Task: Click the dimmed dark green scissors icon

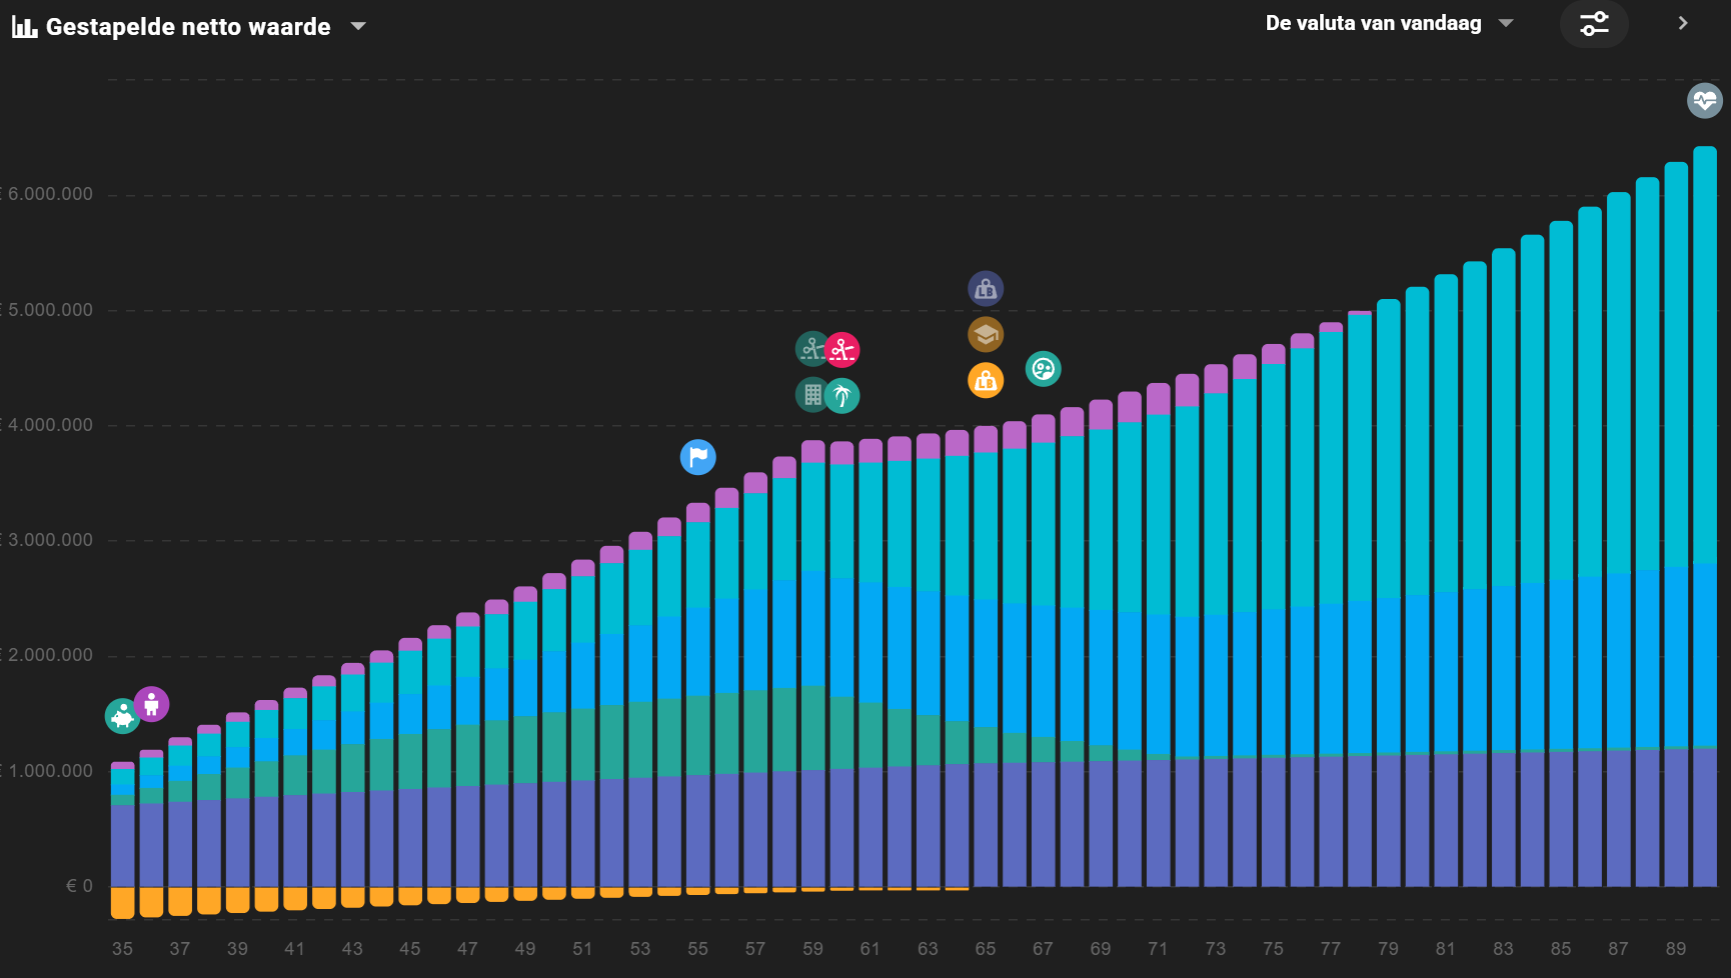Action: (x=811, y=348)
